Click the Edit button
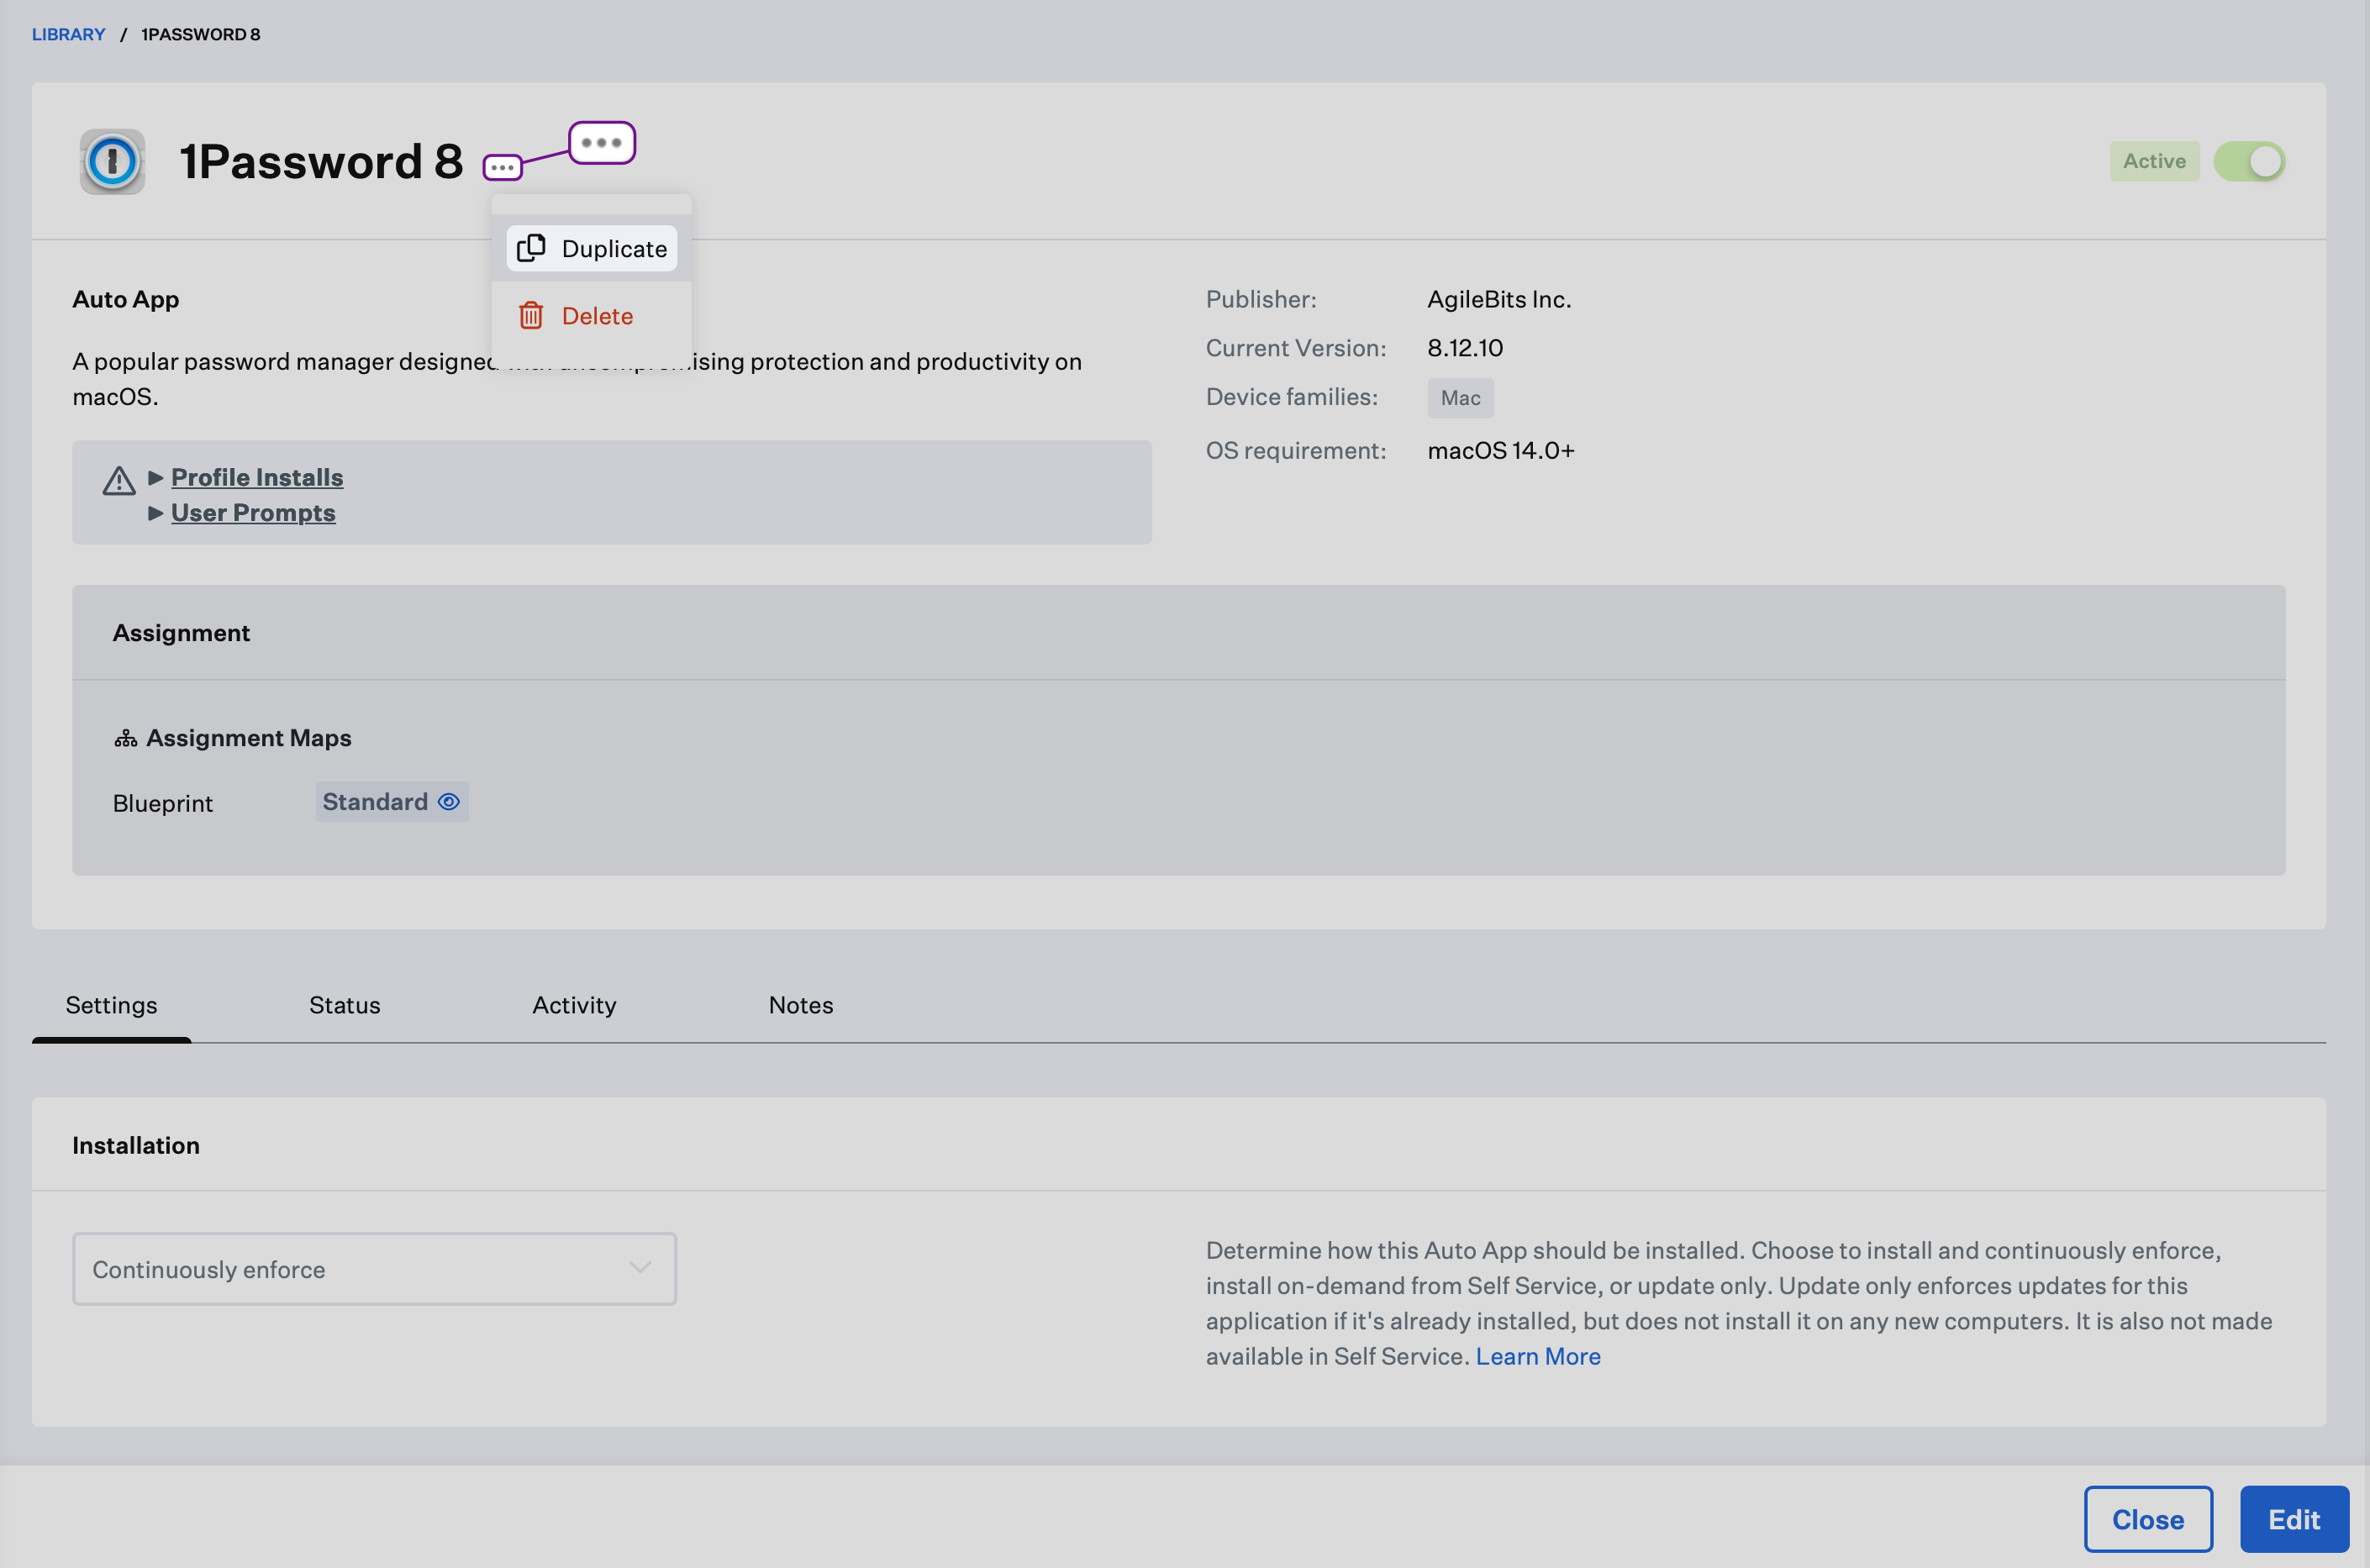The height and width of the screenshot is (1568, 2370). coord(2294,1519)
